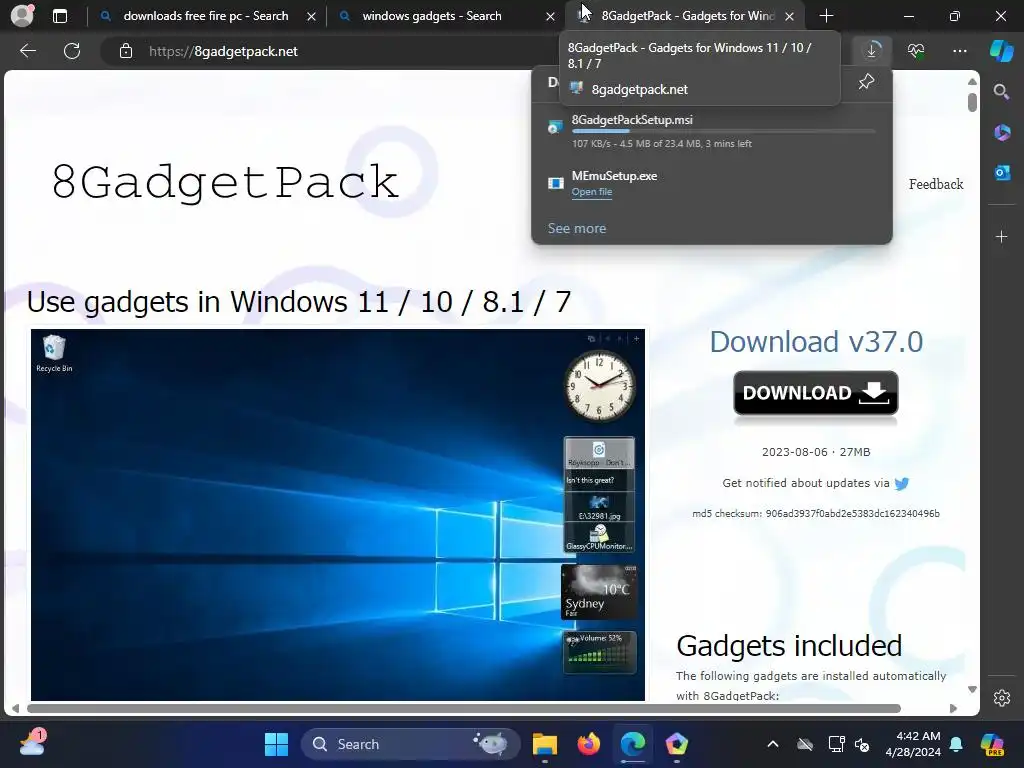Click the horizontal scrollbar thumb

coord(464,709)
